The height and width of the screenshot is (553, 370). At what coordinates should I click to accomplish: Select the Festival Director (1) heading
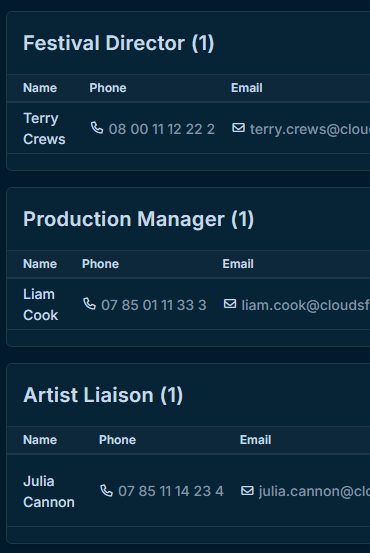[119, 43]
